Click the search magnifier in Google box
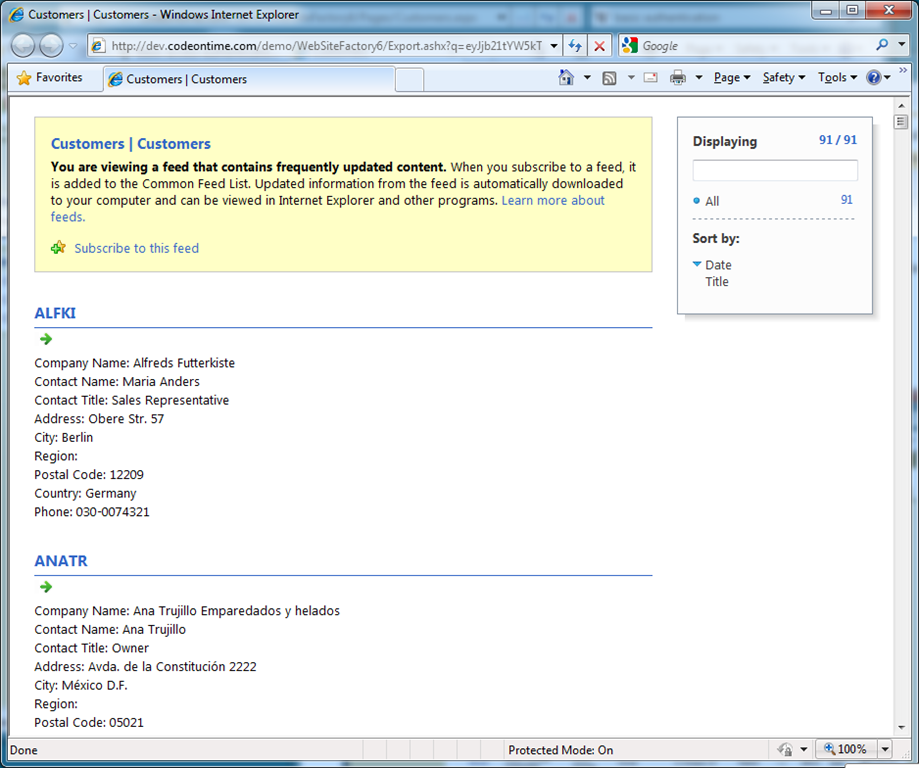Viewport: 919px width, 768px height. 882,45
